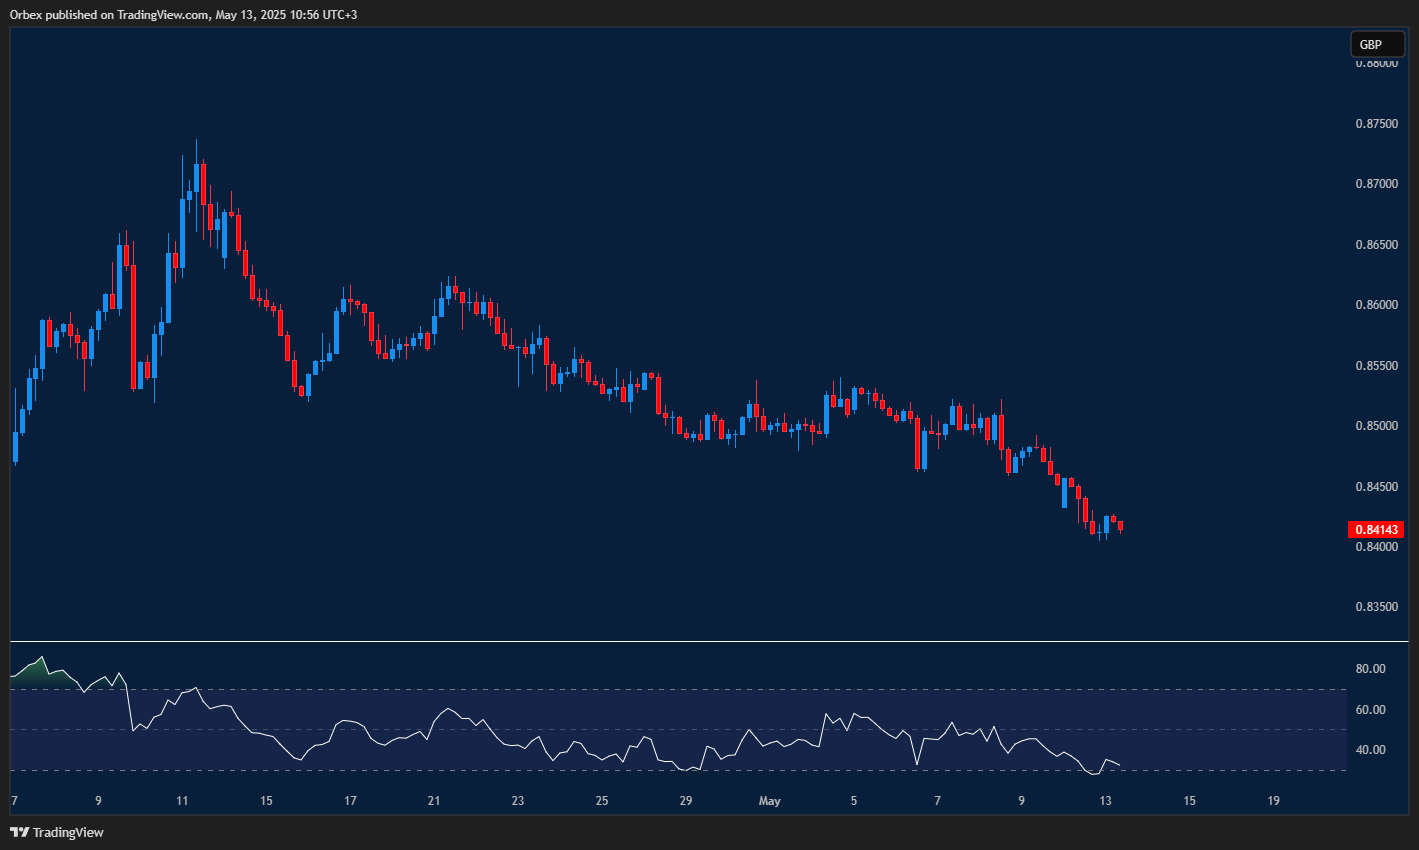Click the 19 date label on axis
The height and width of the screenshot is (850, 1419).
tap(1273, 800)
